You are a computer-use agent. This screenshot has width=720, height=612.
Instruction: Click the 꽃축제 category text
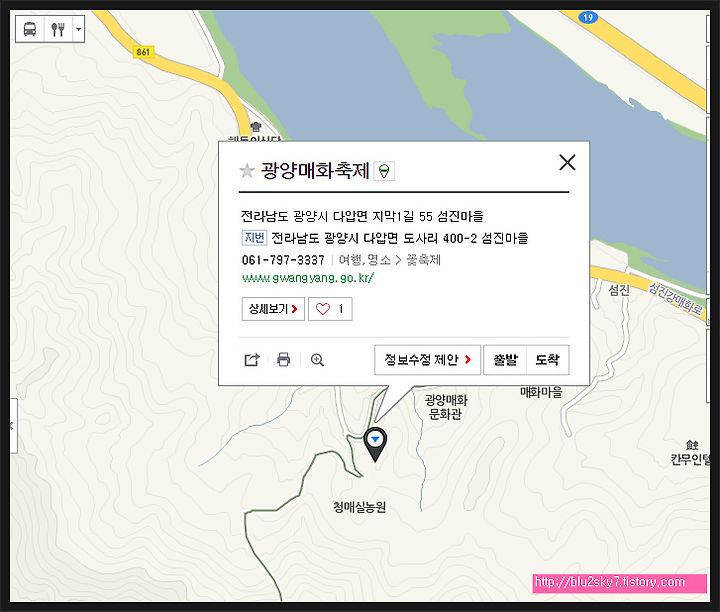[x=423, y=260]
